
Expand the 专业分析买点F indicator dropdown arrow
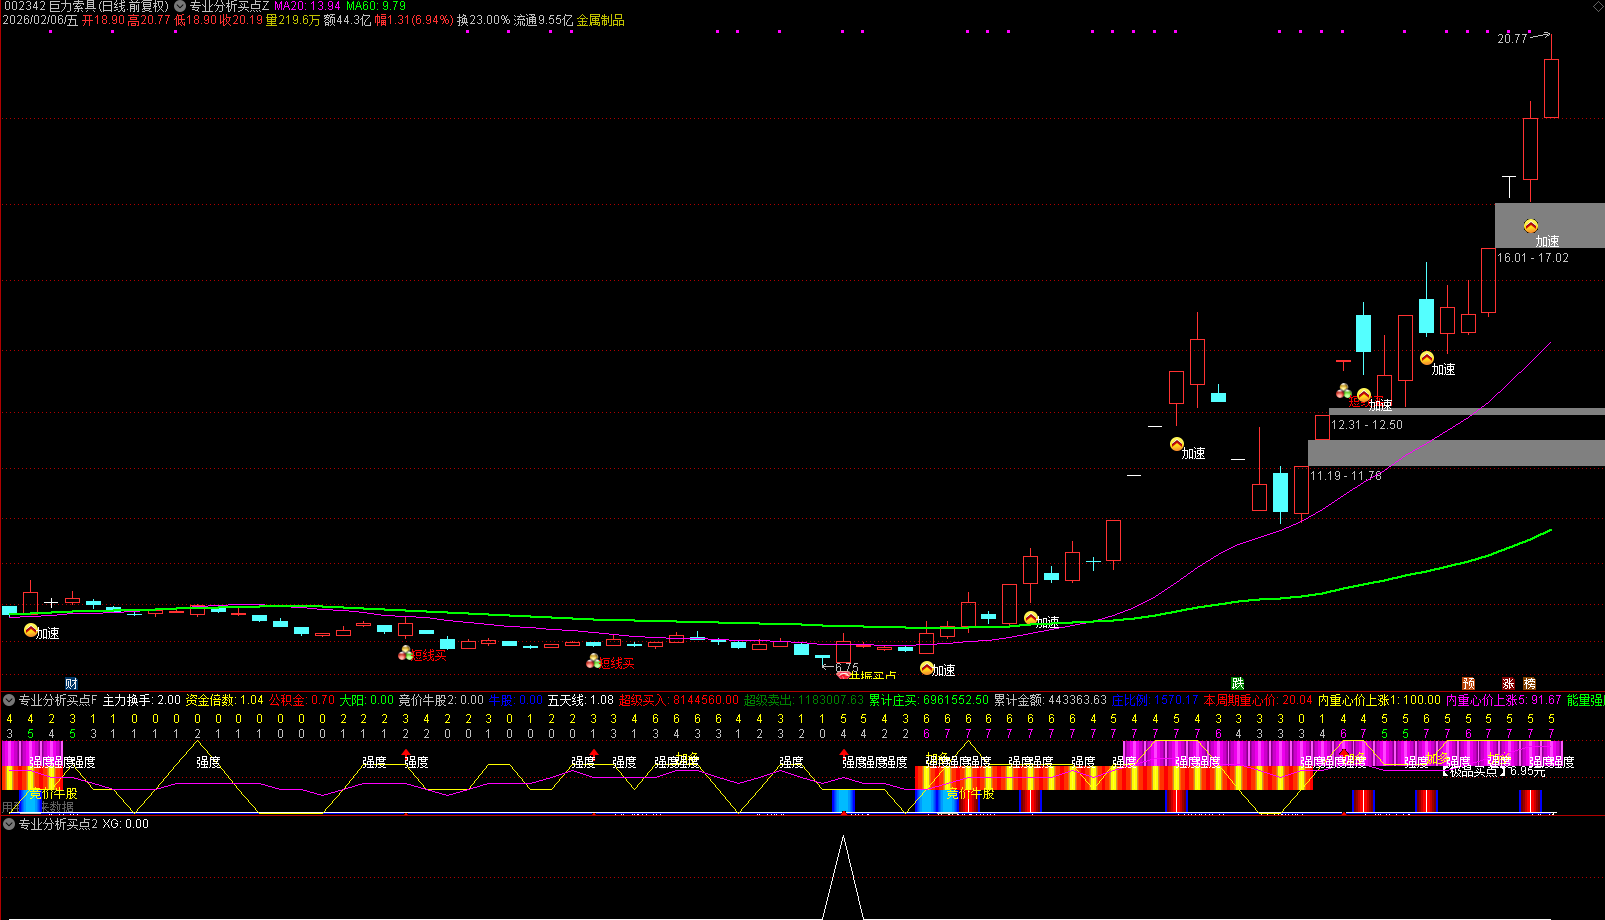point(9,700)
